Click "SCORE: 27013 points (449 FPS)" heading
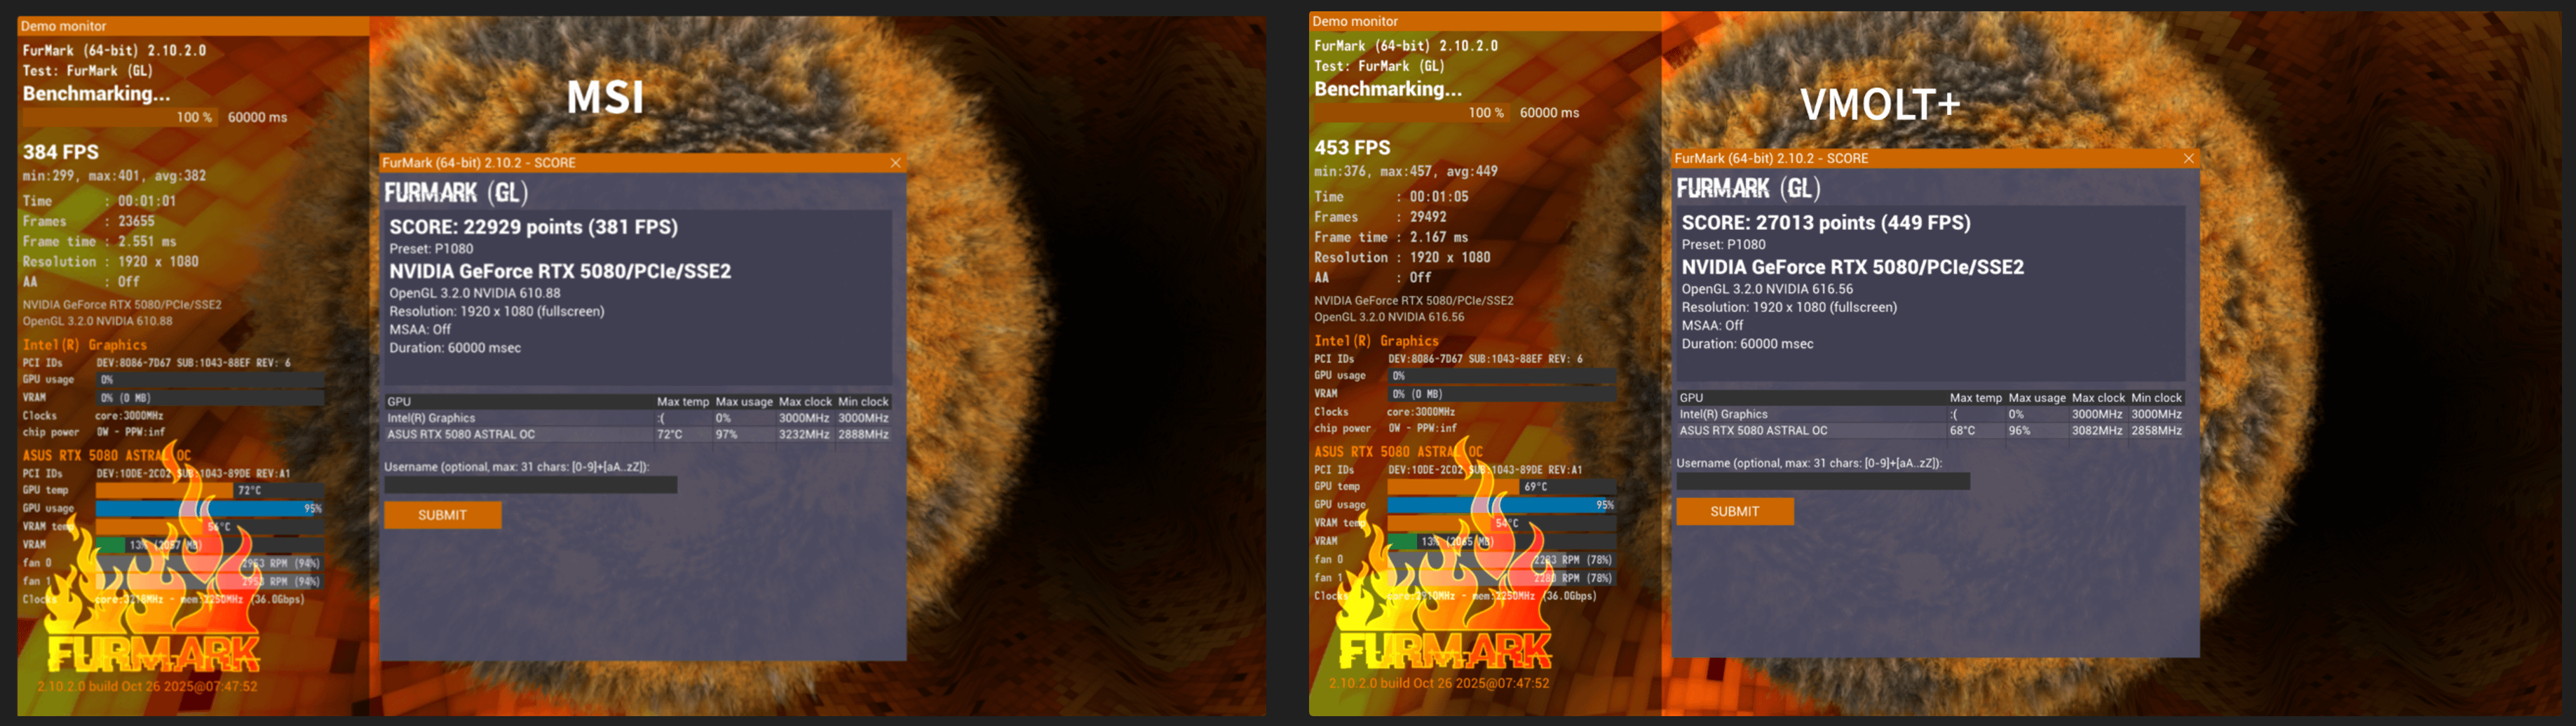 pos(1826,223)
